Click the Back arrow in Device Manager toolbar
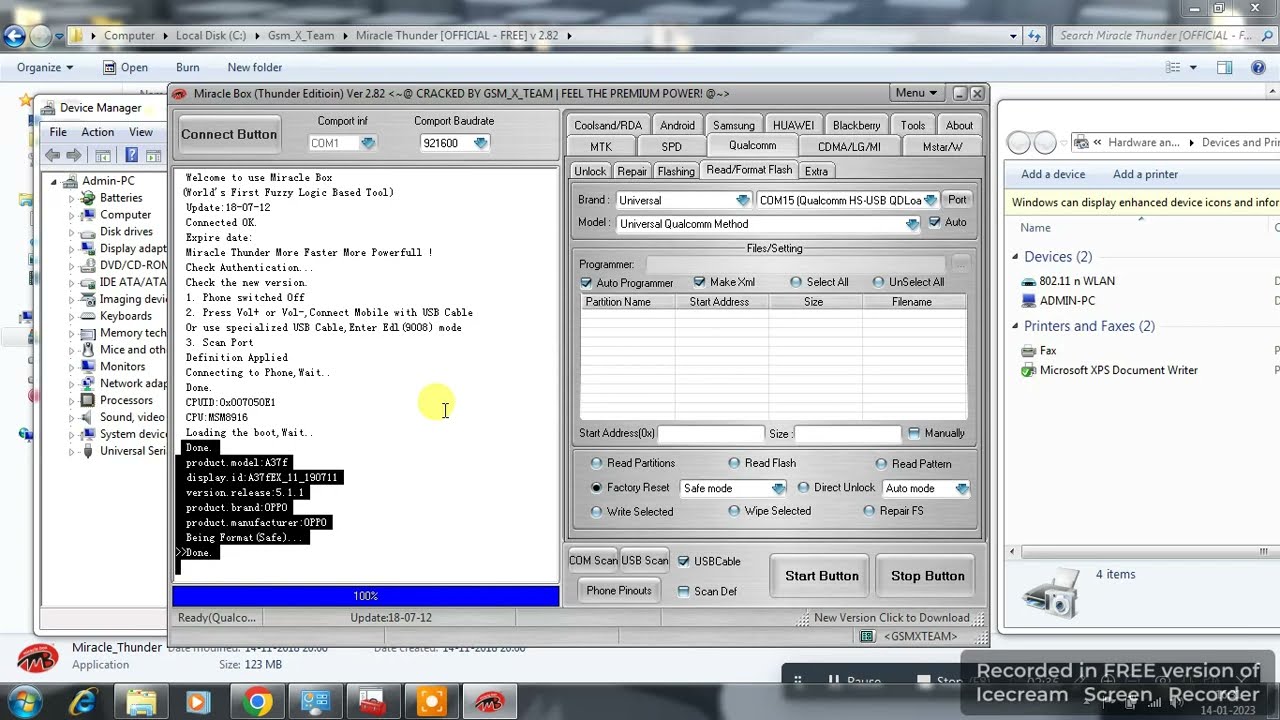The height and width of the screenshot is (720, 1280). coord(53,155)
